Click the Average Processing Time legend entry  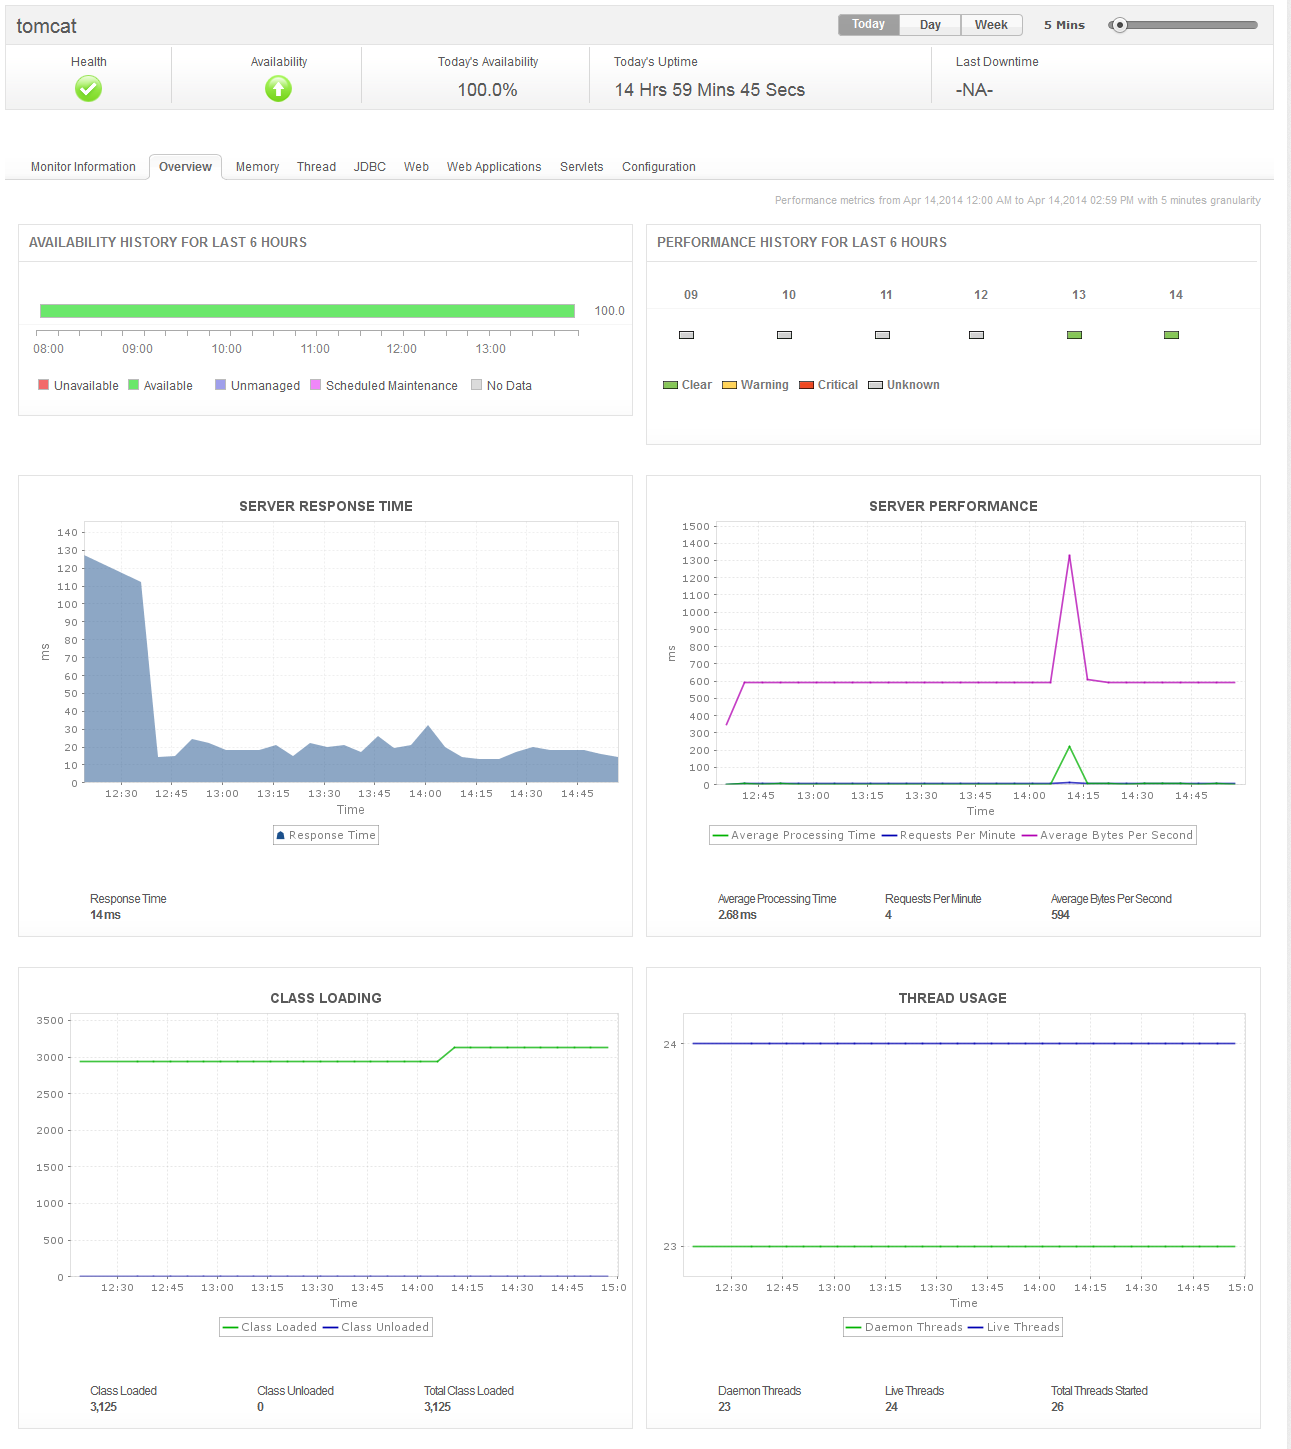(x=794, y=835)
